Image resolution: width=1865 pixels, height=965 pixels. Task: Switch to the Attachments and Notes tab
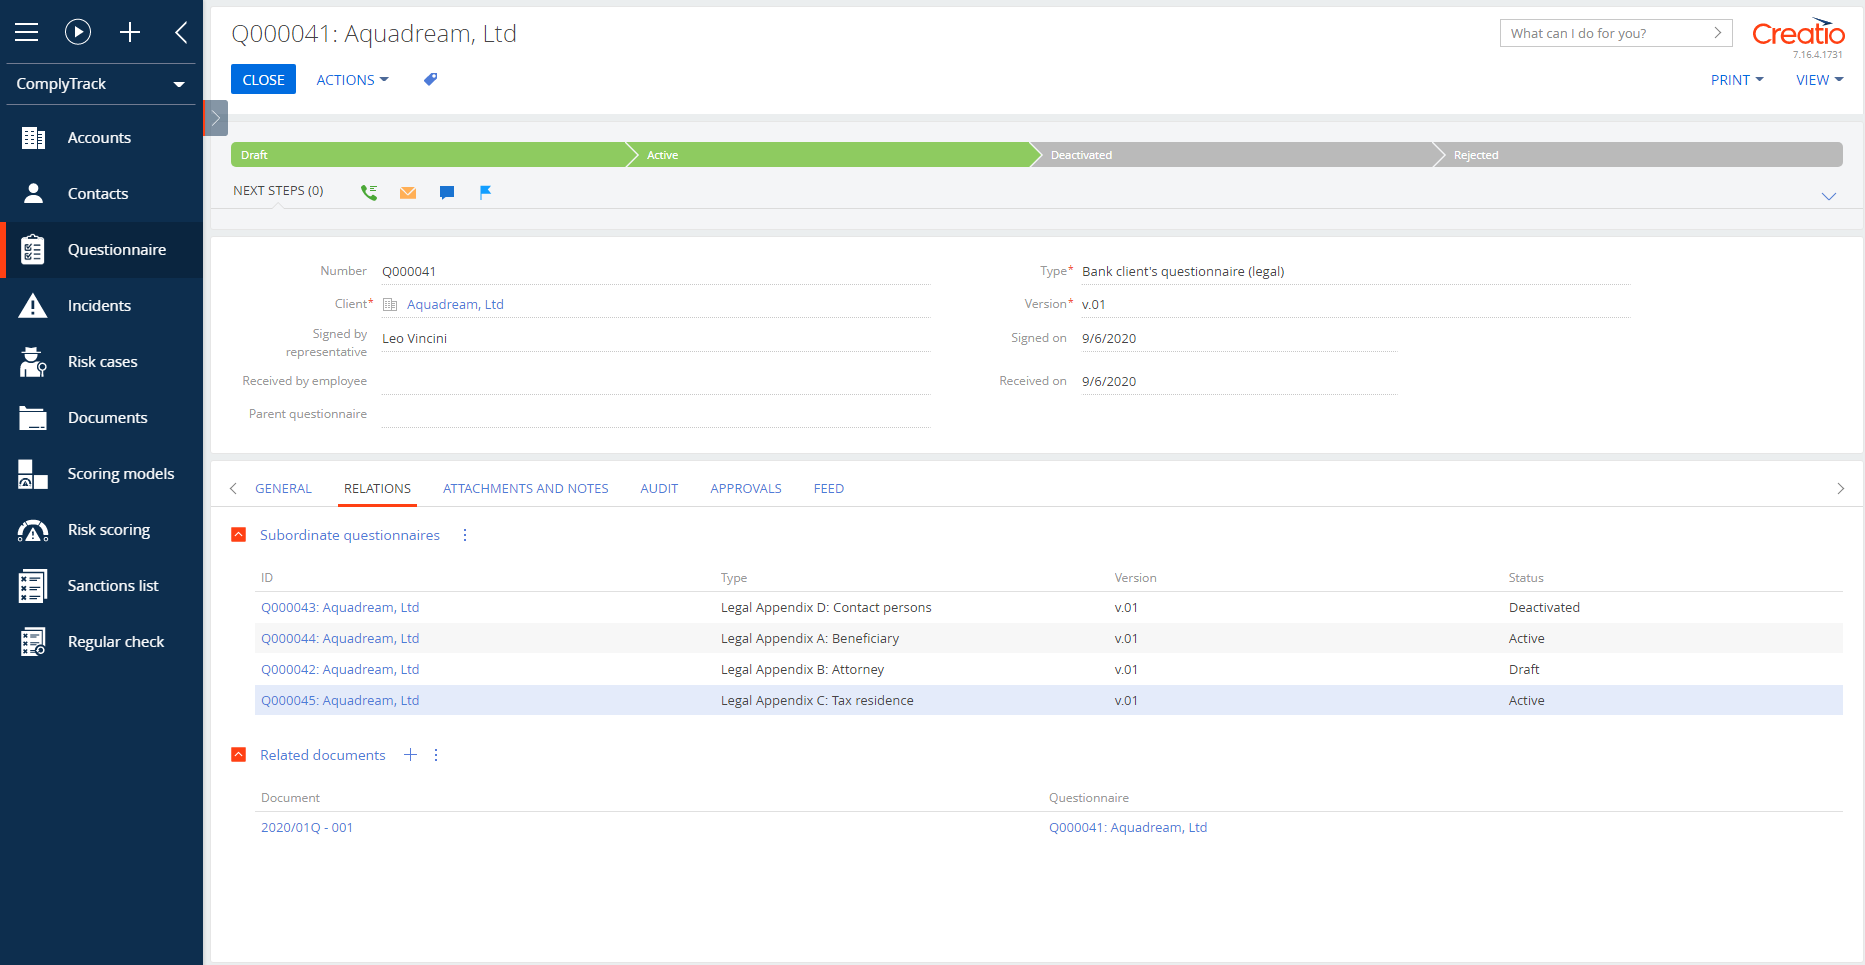click(525, 488)
